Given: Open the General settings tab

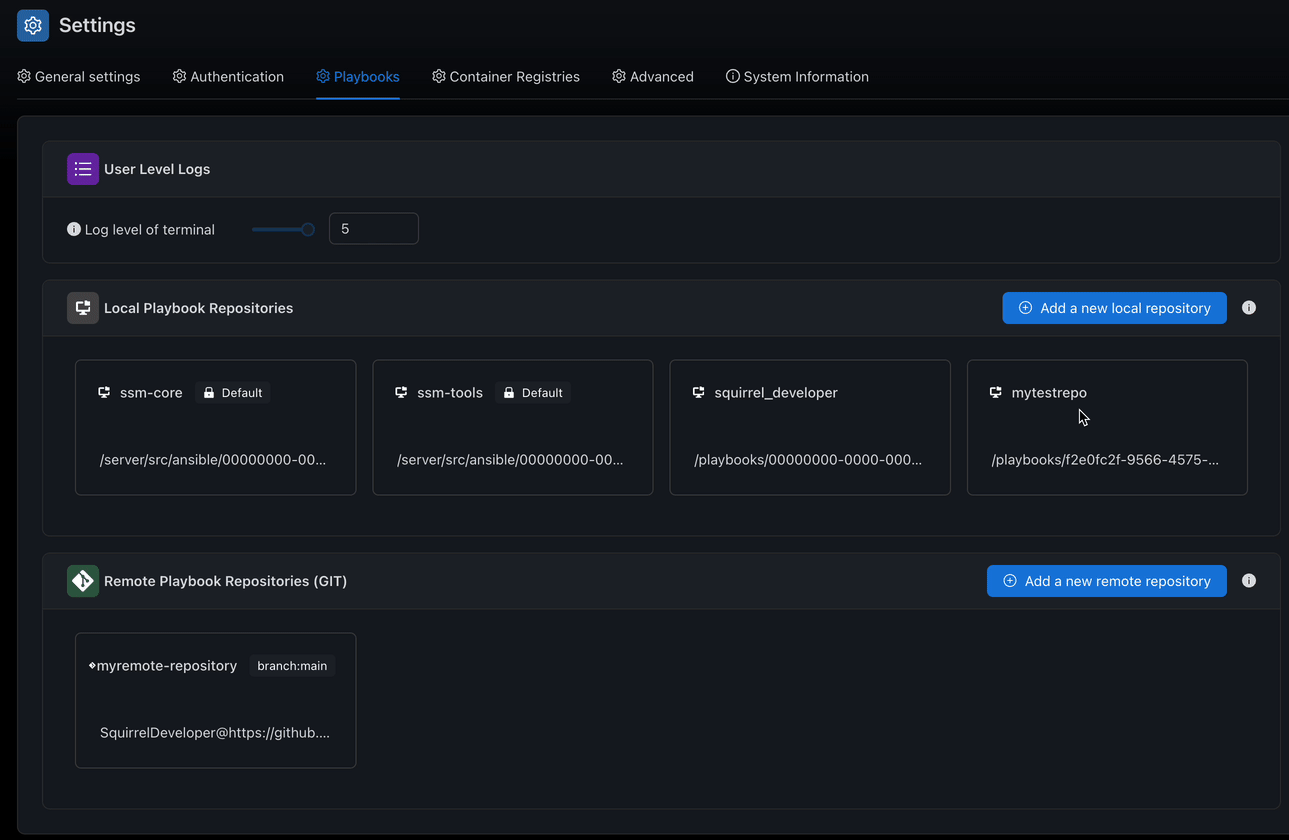Looking at the screenshot, I should pos(79,77).
